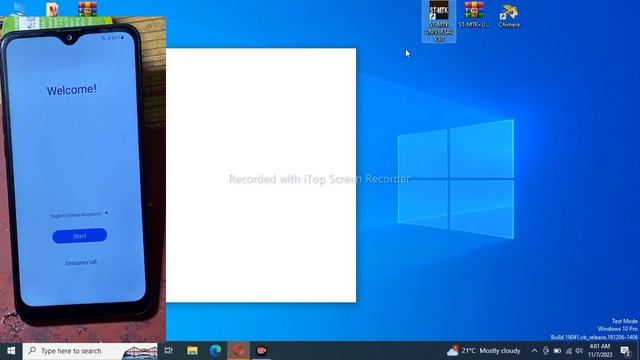Open iTop Screen Recorder from the taskbar
The height and width of the screenshot is (360, 640).
(262, 351)
